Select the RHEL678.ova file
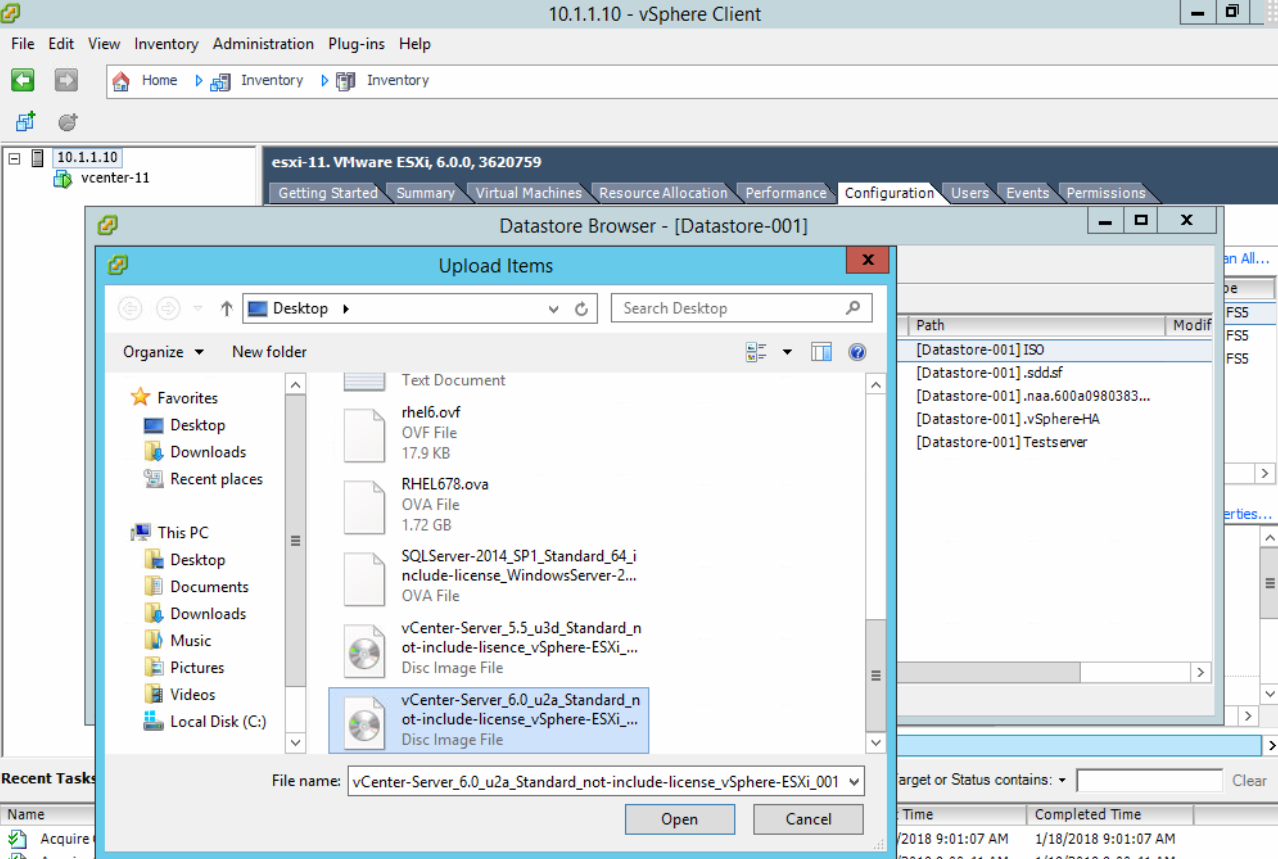 coord(445,485)
